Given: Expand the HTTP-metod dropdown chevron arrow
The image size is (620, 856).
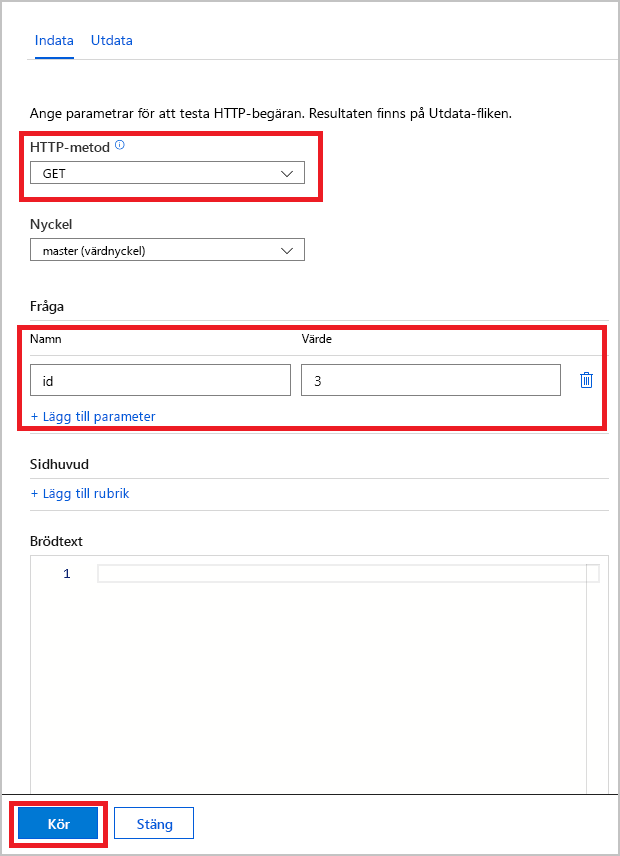Looking at the screenshot, I should pos(288,173).
